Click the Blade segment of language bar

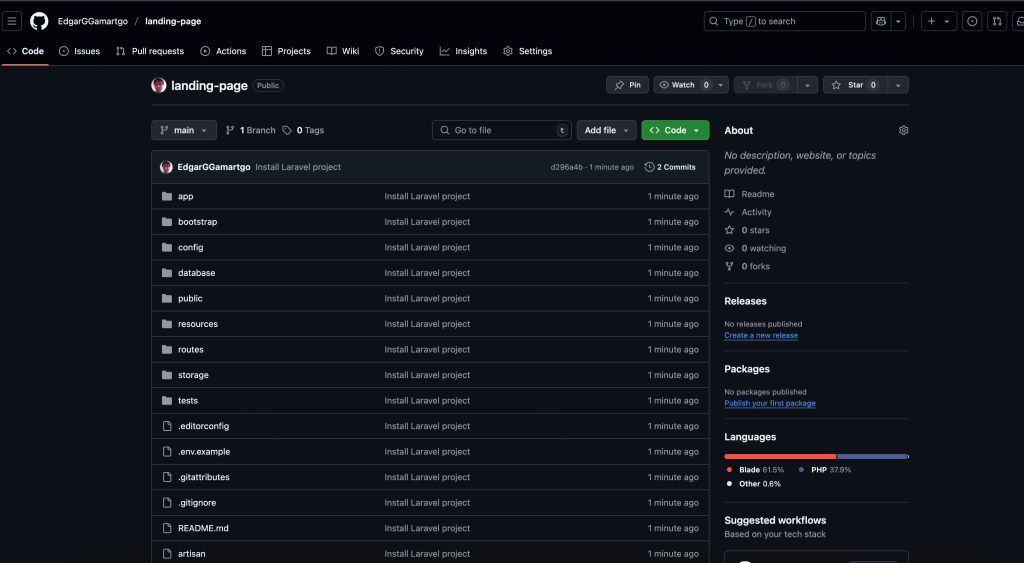click(780, 456)
